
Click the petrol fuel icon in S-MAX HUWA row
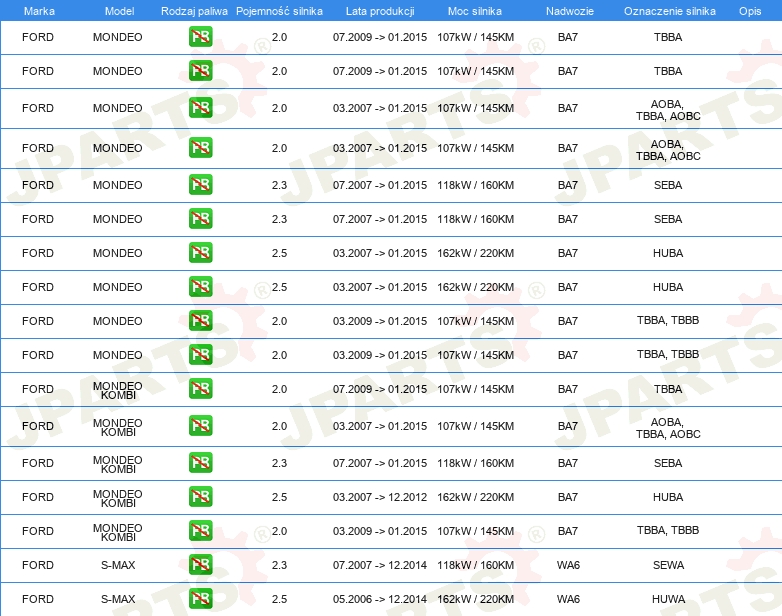200,599
